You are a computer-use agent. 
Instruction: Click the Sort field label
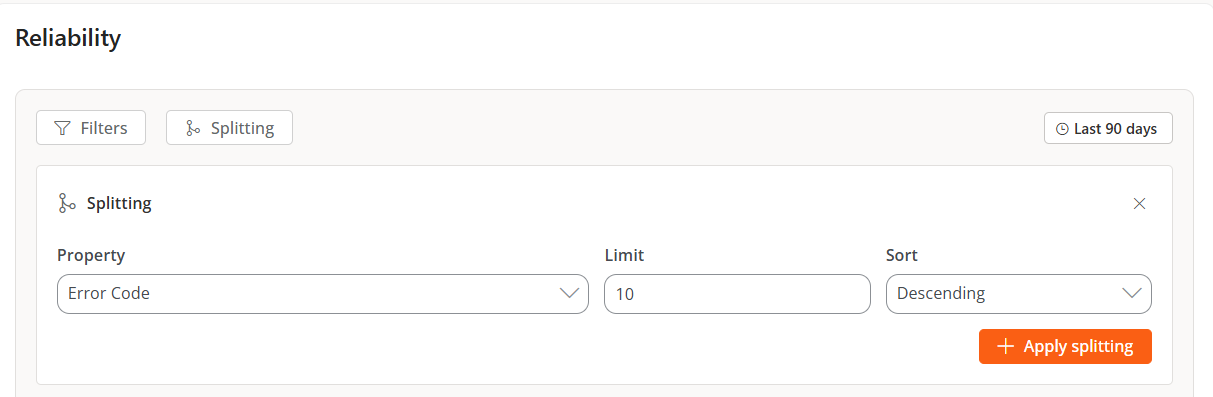[902, 255]
